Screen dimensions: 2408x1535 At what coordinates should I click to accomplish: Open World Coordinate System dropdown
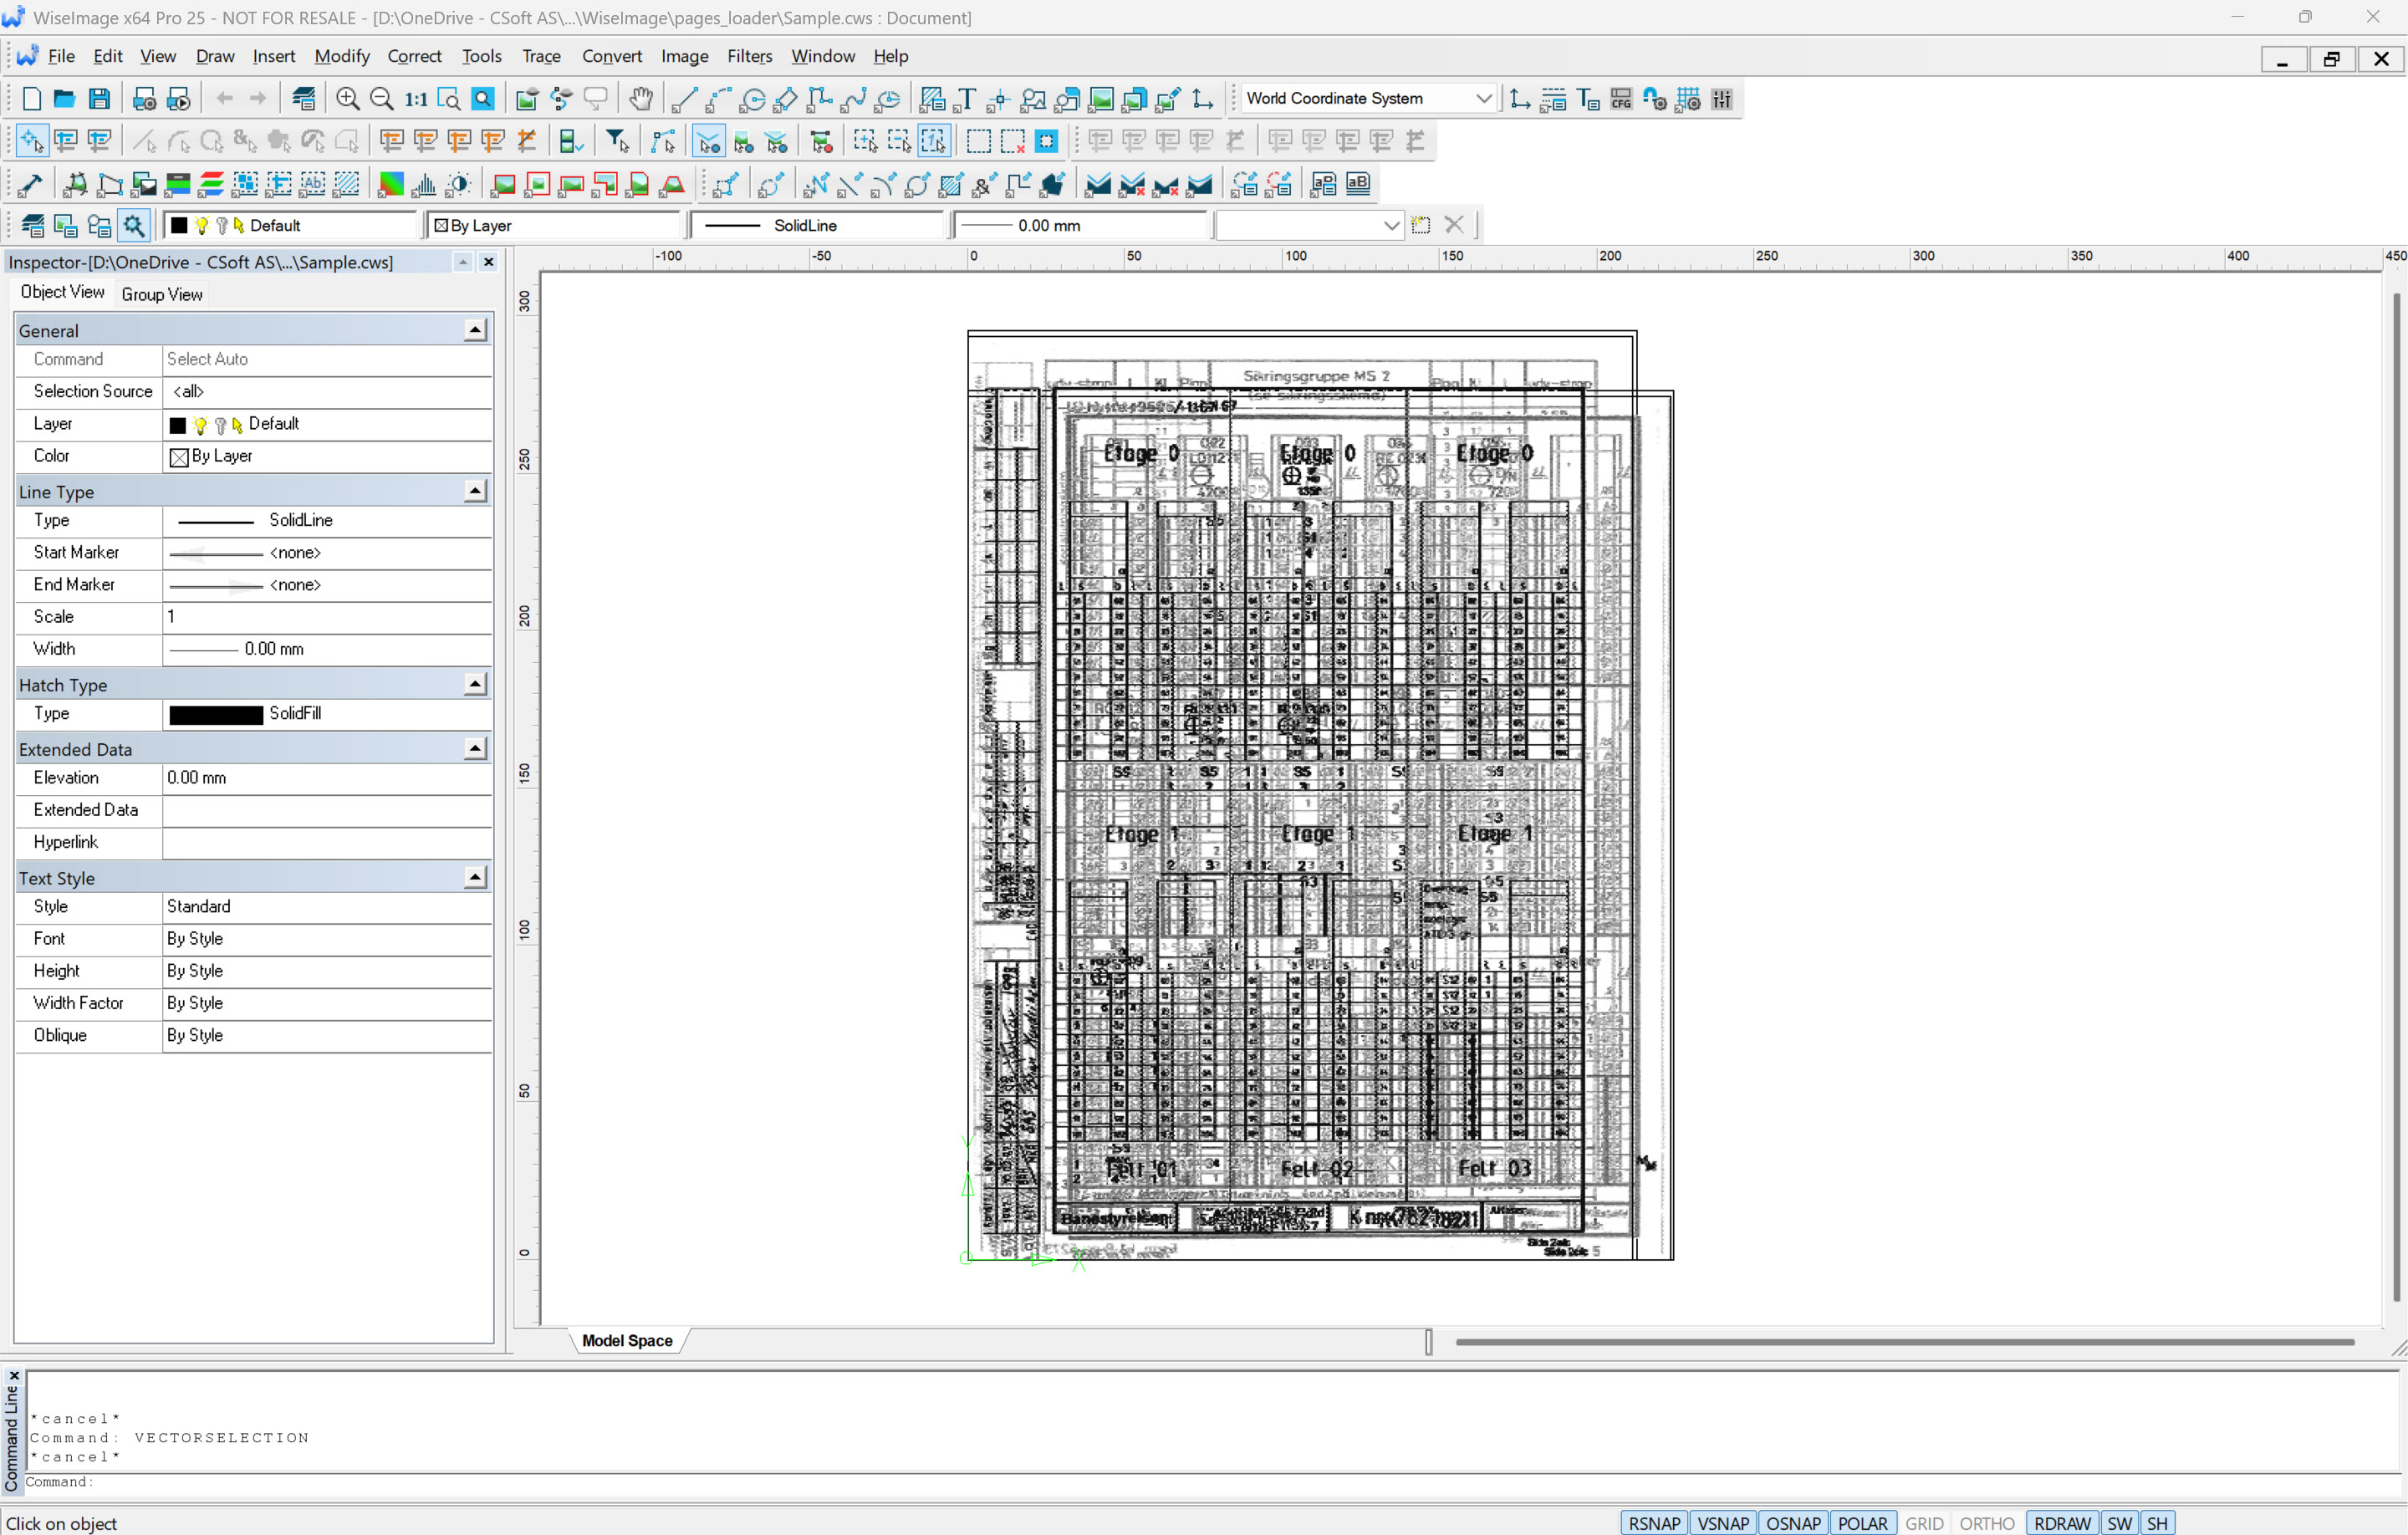coord(1483,98)
